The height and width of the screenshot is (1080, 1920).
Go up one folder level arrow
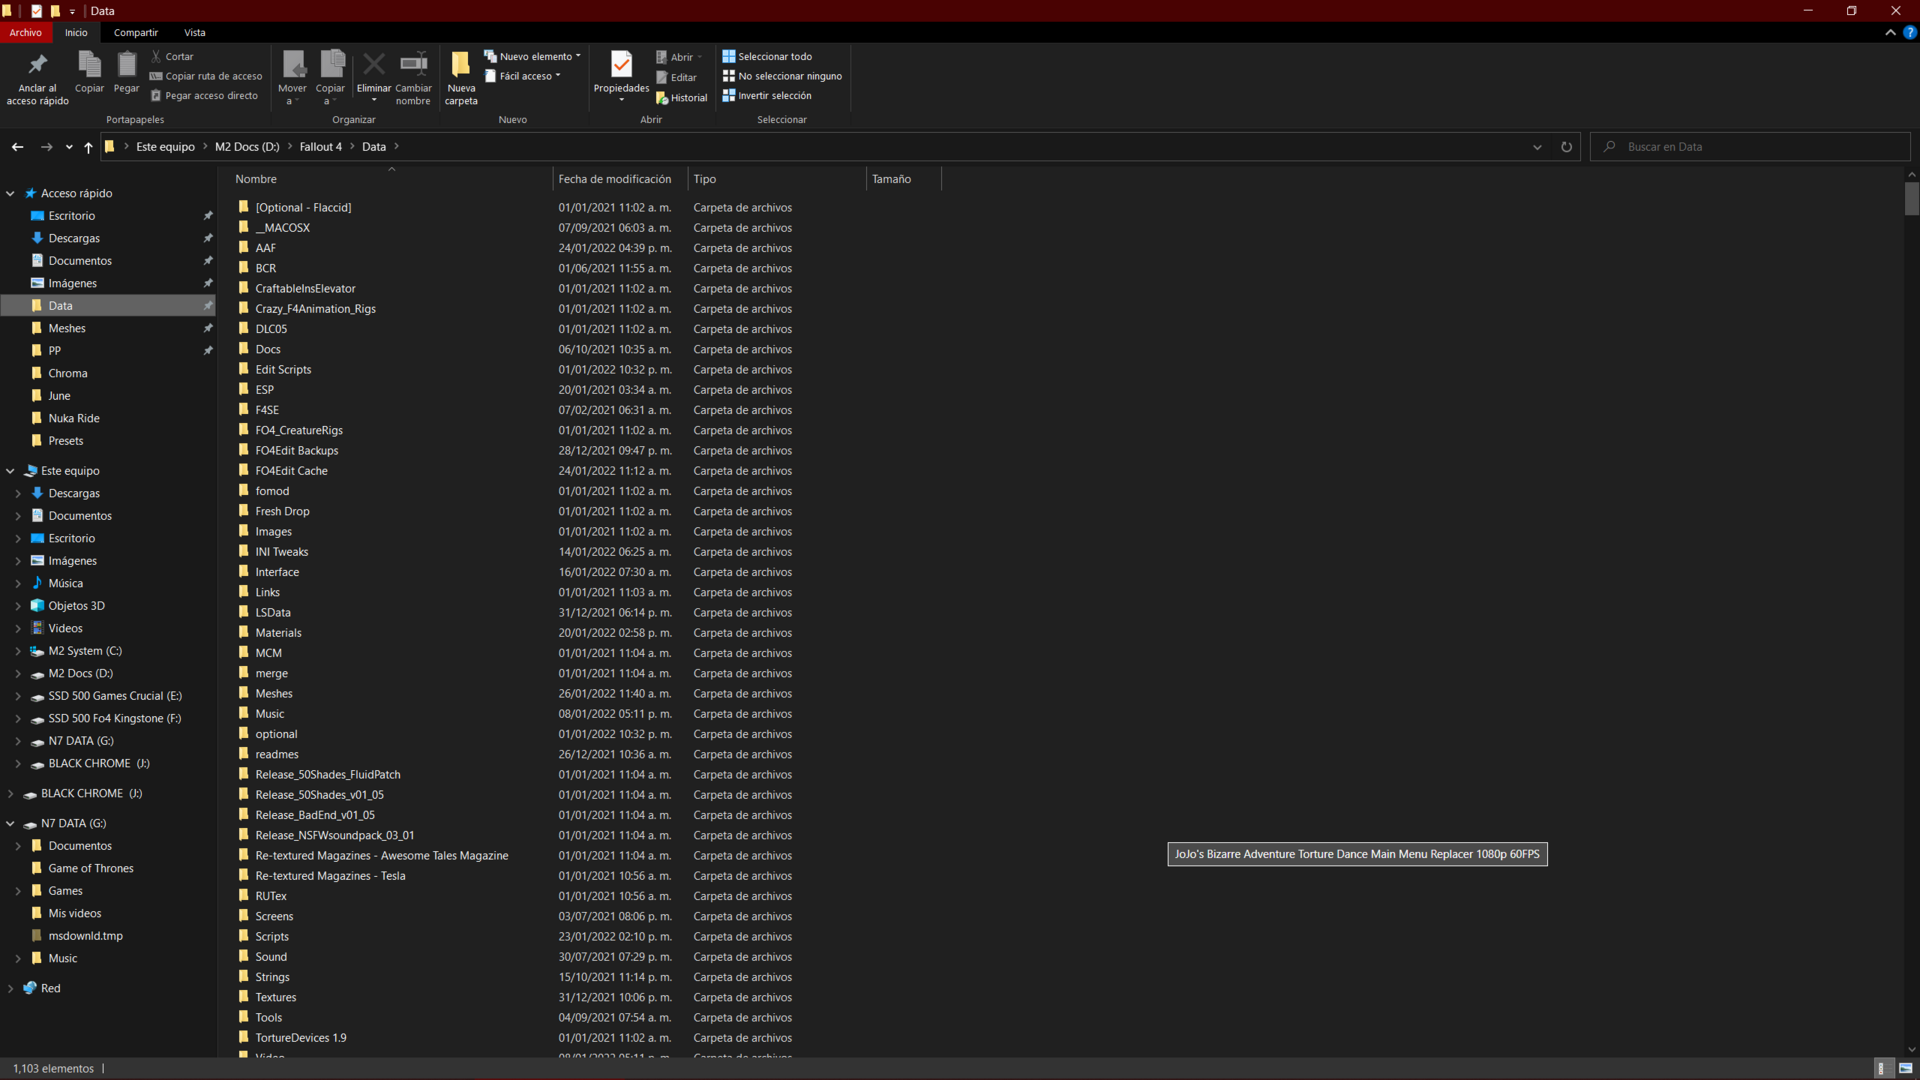pyautogui.click(x=88, y=147)
